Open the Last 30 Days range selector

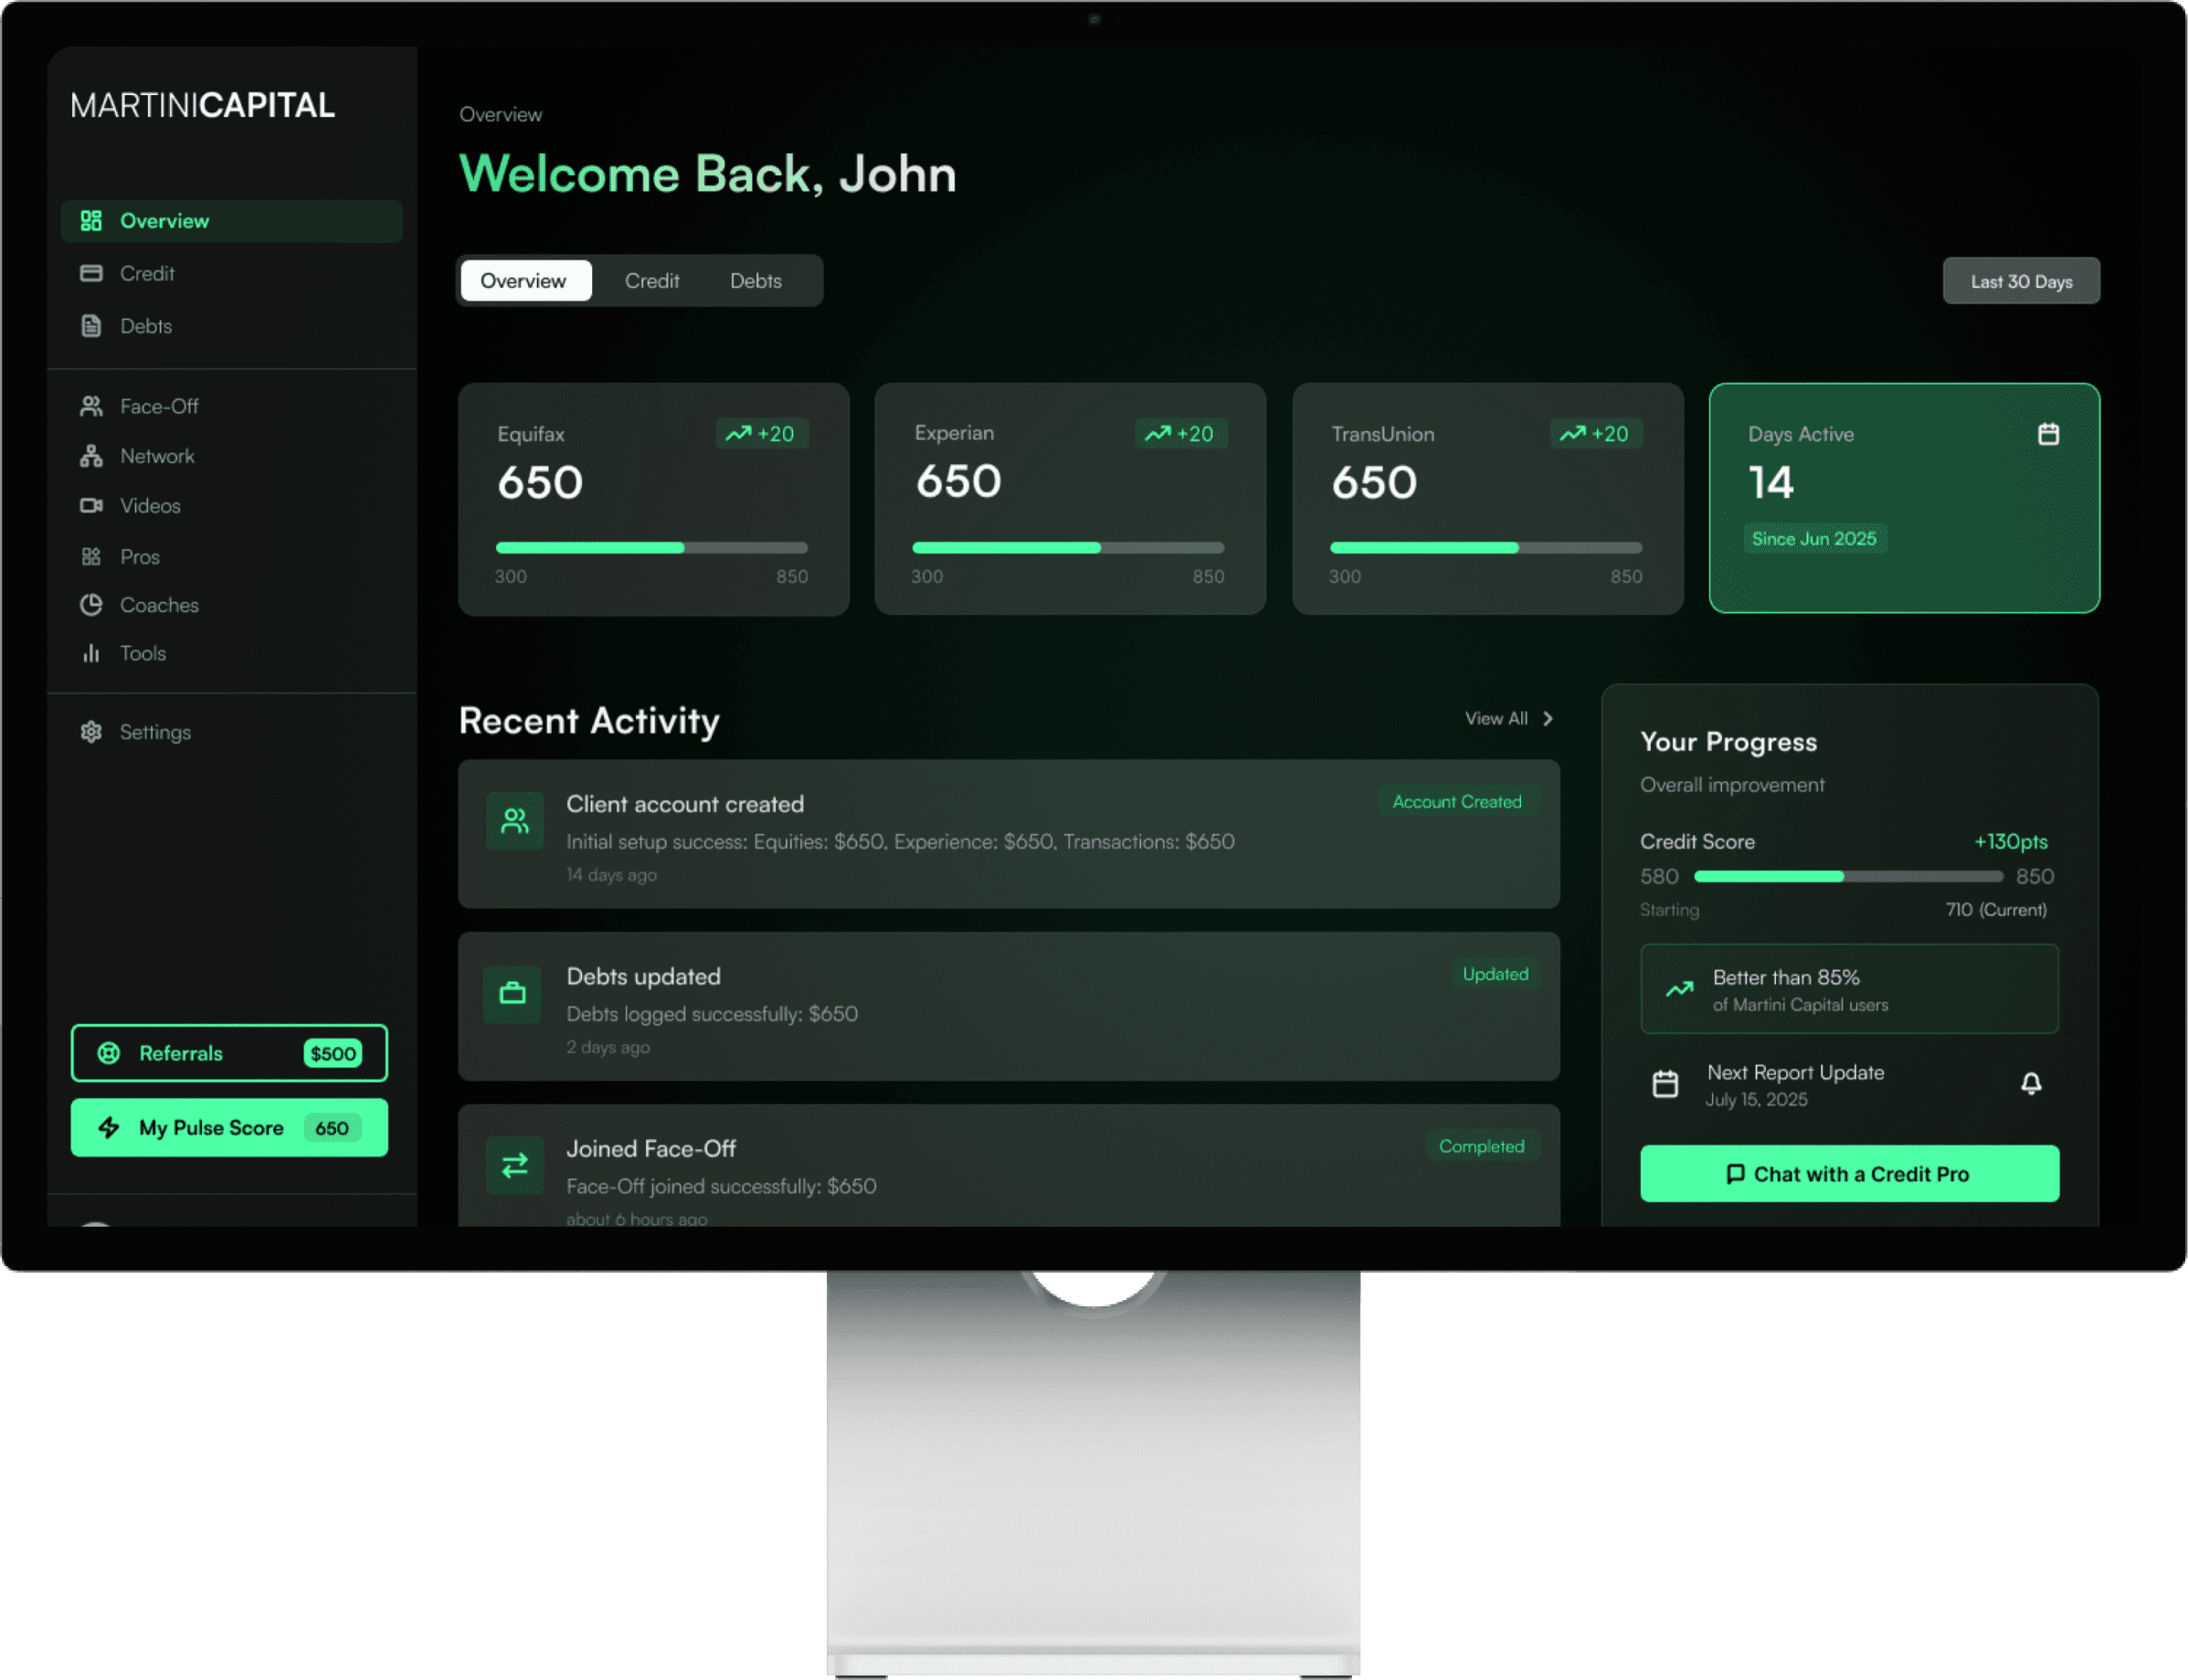coord(2020,281)
